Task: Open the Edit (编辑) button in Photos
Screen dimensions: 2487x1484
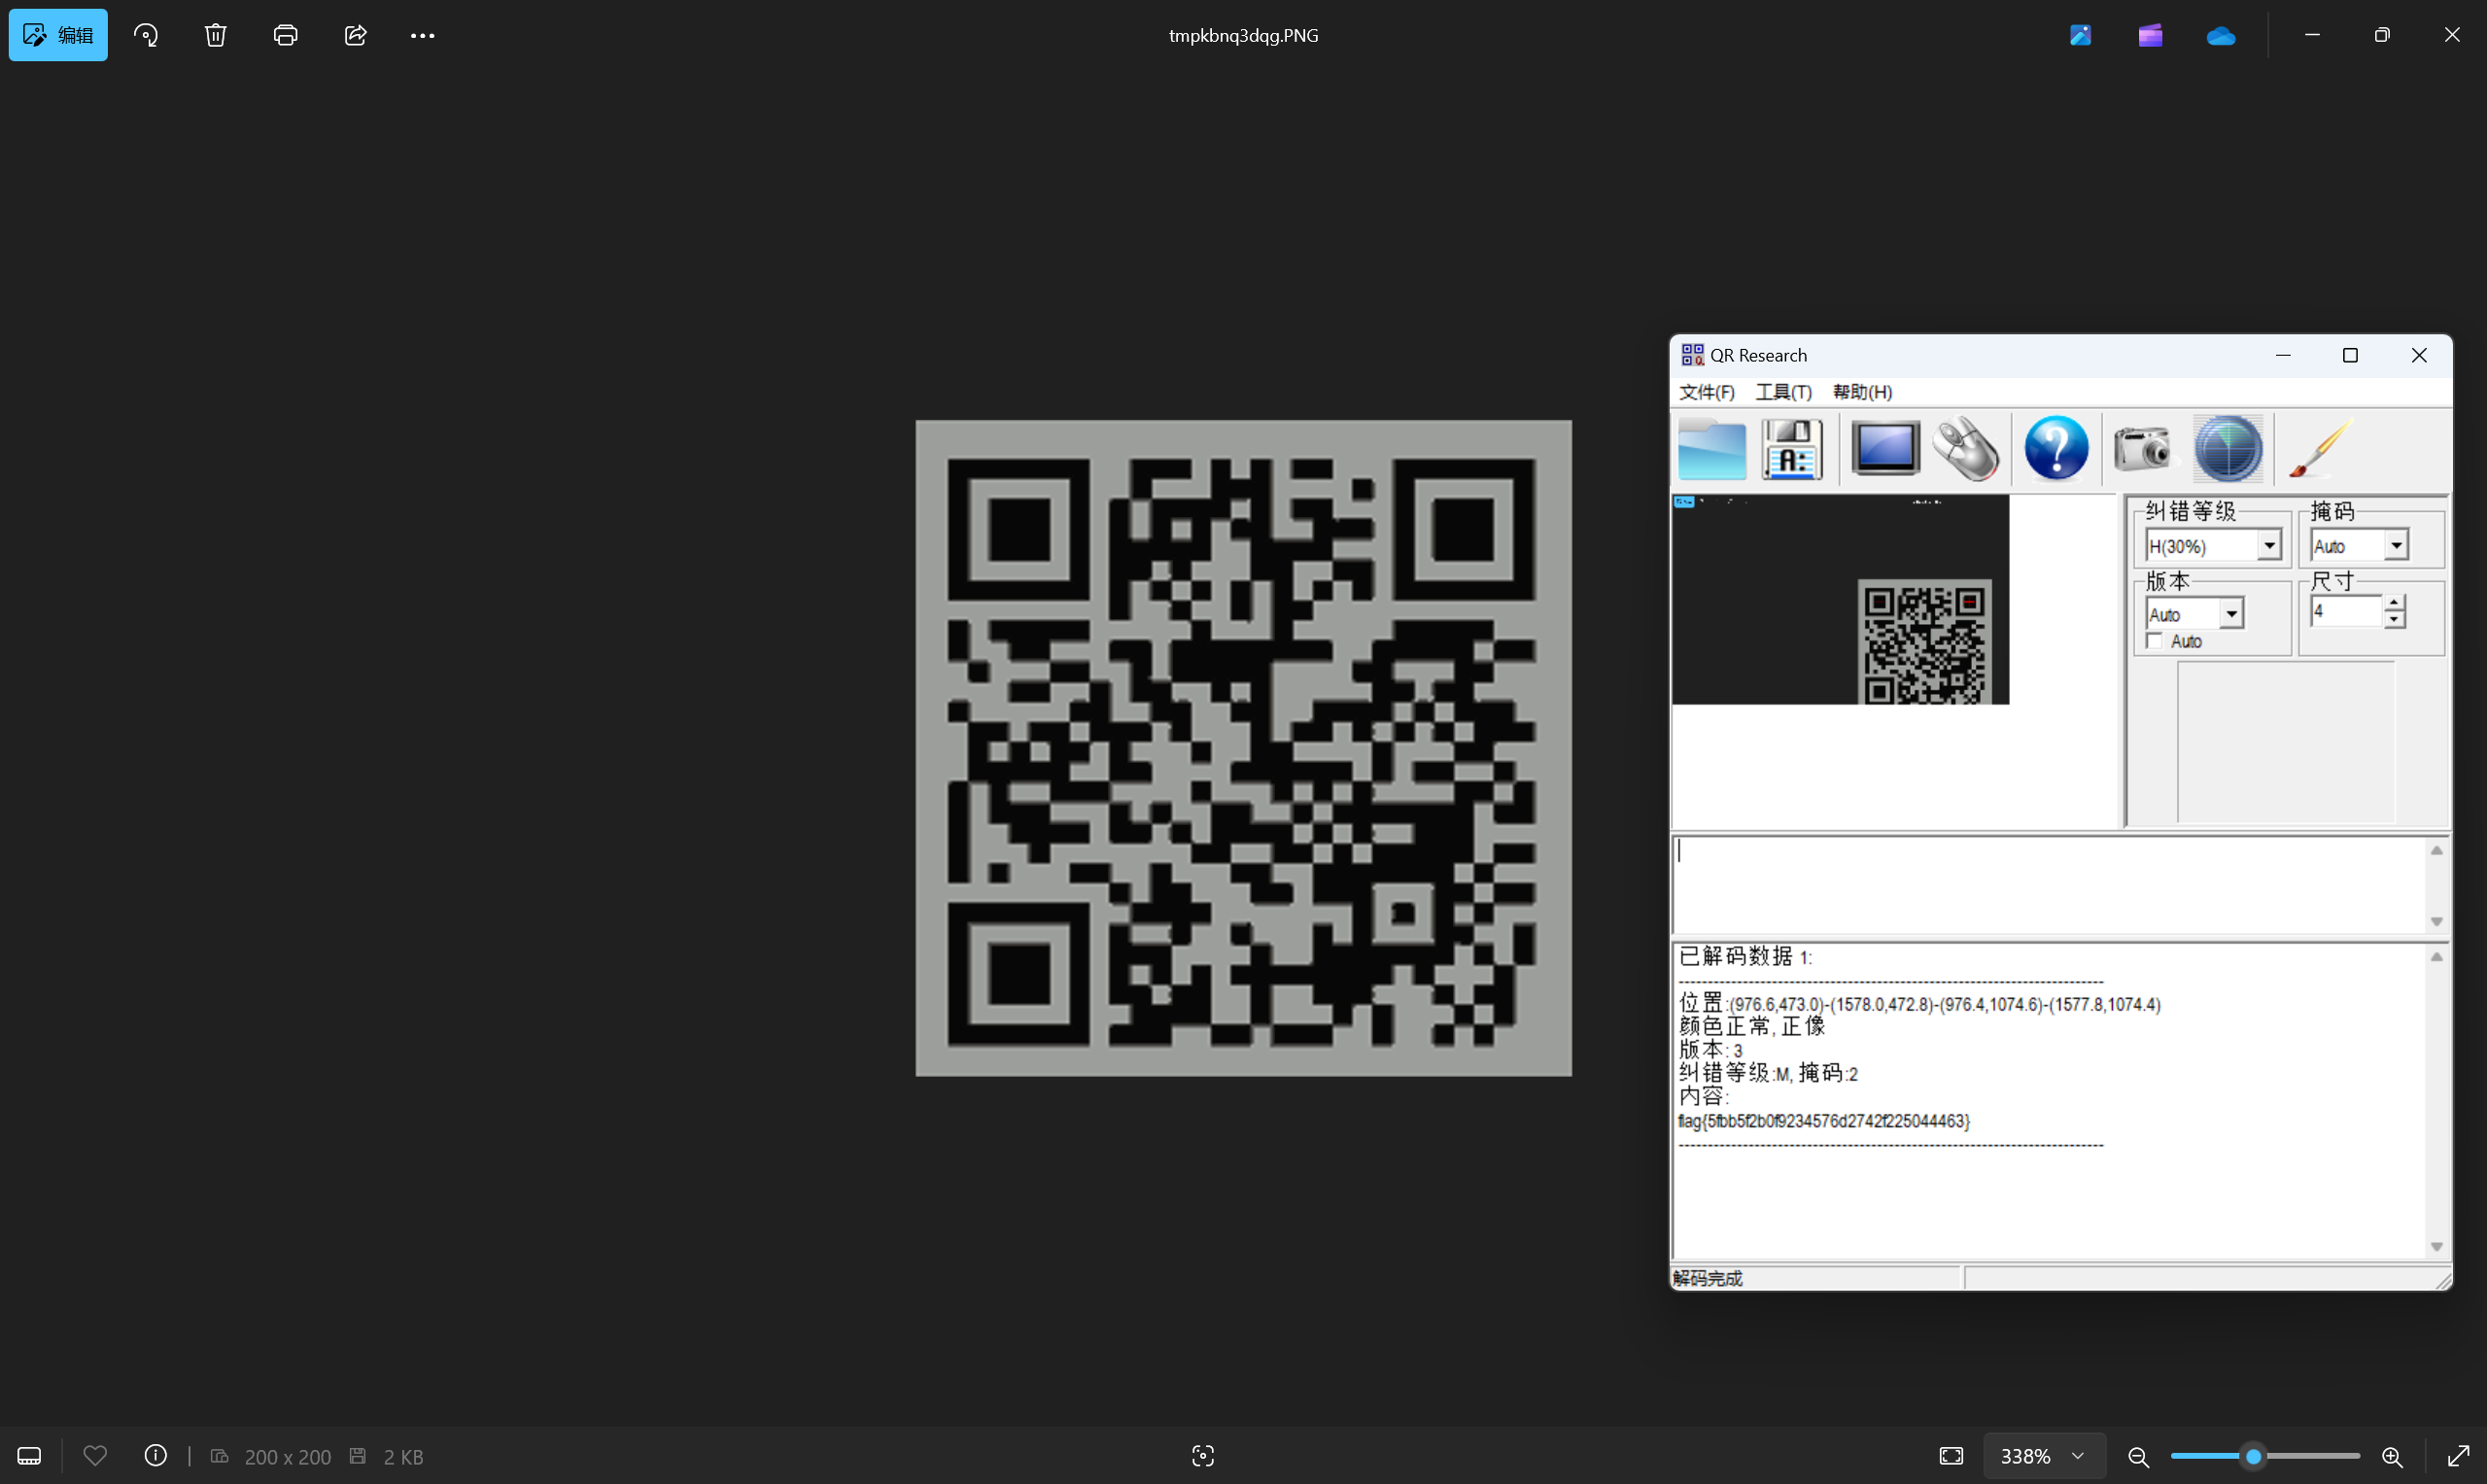Action: (58, 35)
